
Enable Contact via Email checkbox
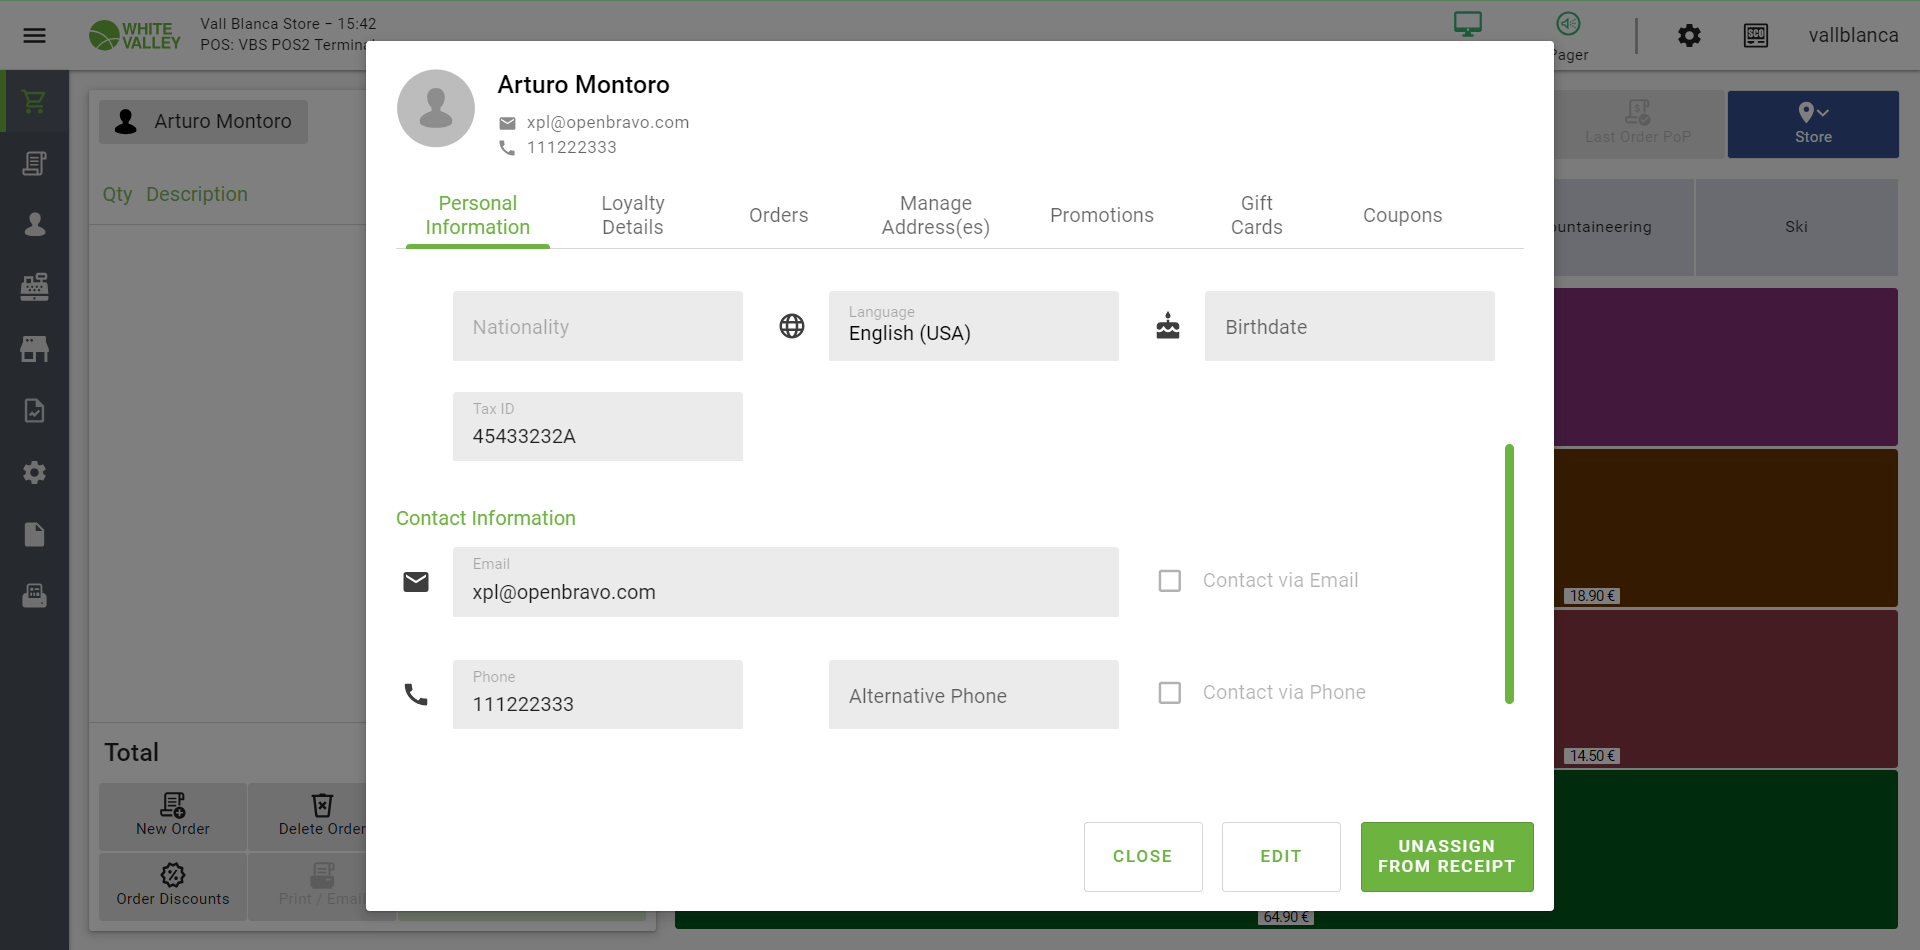click(1169, 581)
